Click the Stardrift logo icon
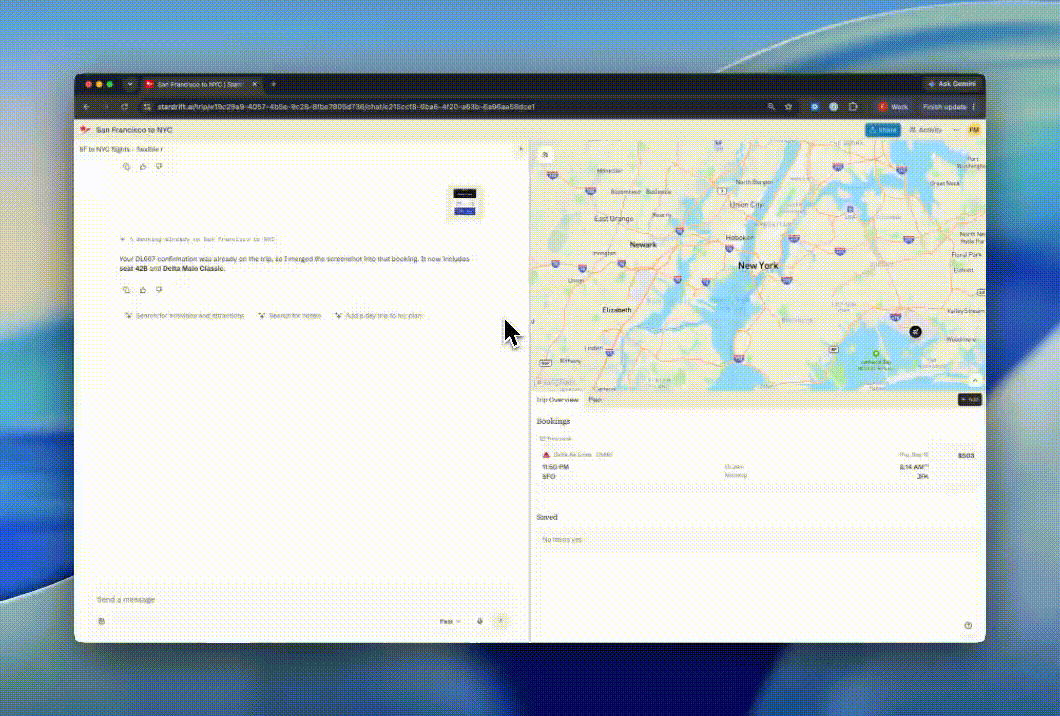Viewport: 1060px width, 716px height. pos(85,129)
